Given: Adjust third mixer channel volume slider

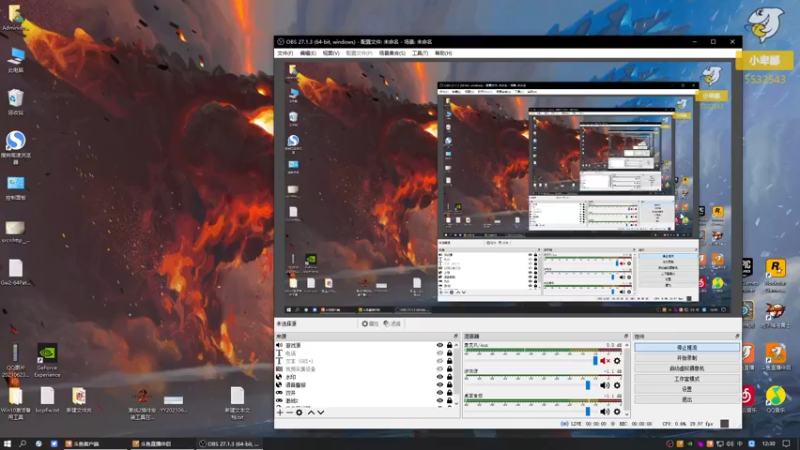Looking at the screenshot, I should click(x=588, y=411).
